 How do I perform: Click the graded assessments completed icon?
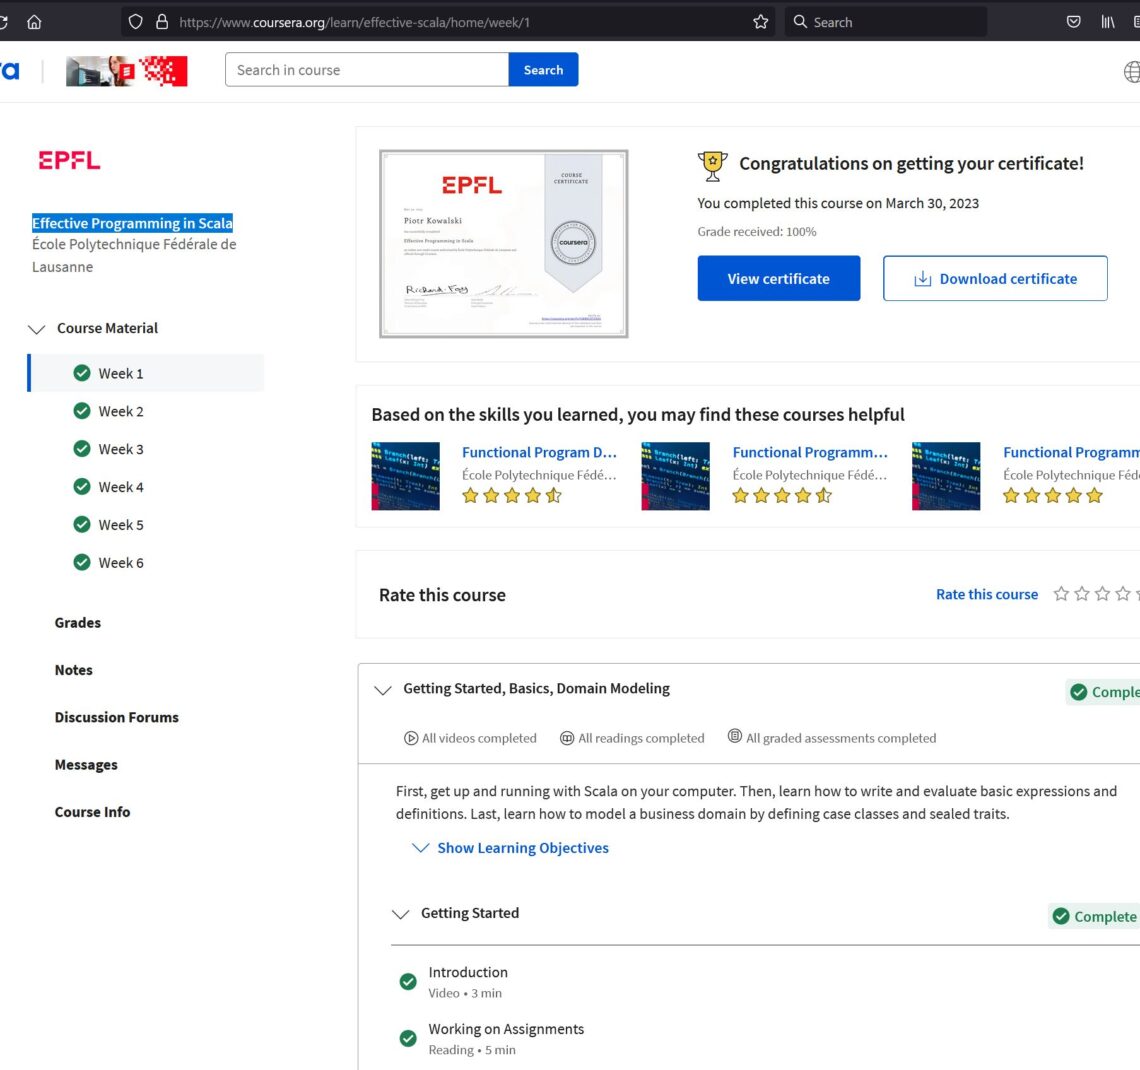pos(735,736)
